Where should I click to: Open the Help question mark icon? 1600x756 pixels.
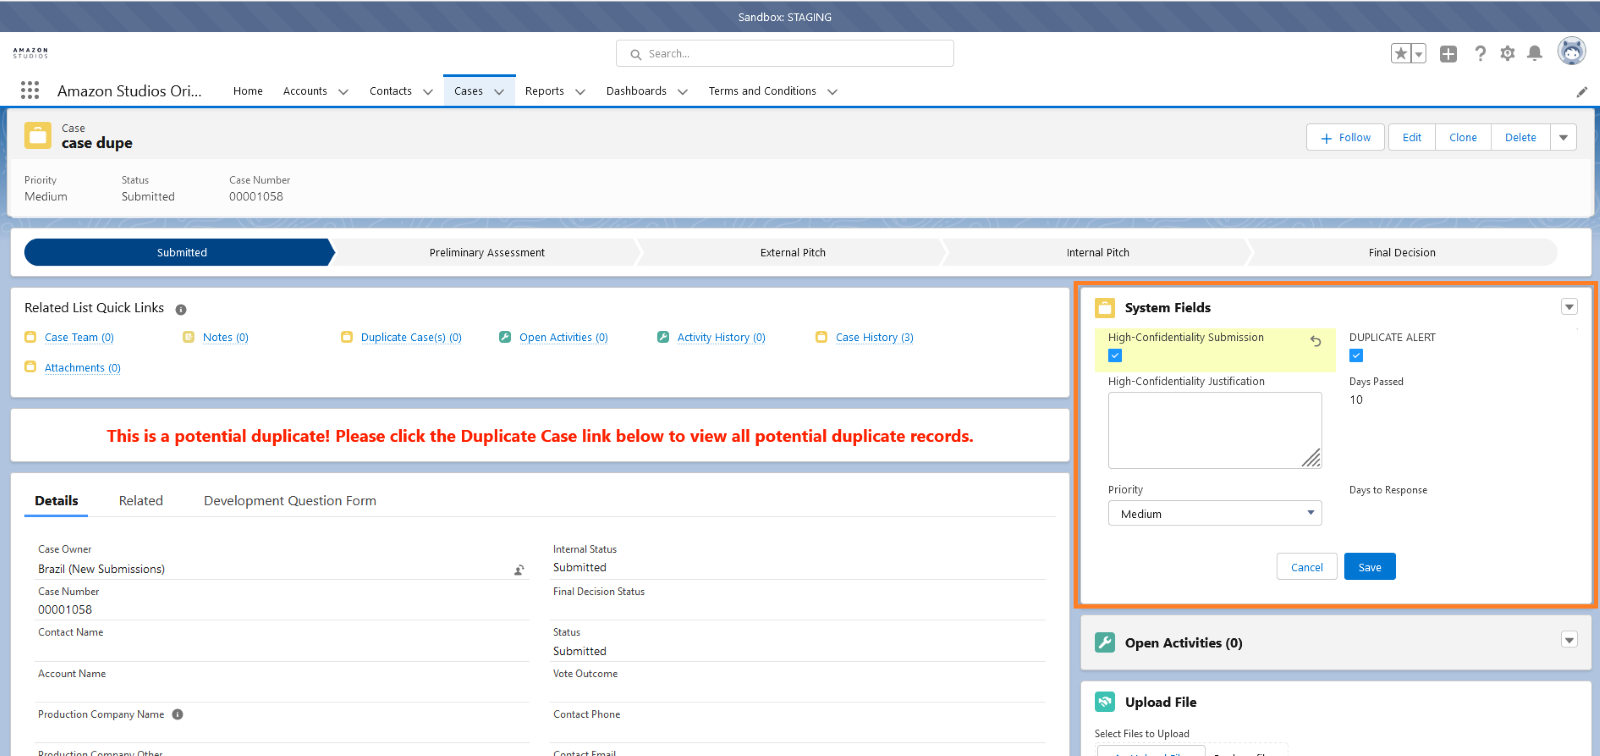coord(1480,54)
